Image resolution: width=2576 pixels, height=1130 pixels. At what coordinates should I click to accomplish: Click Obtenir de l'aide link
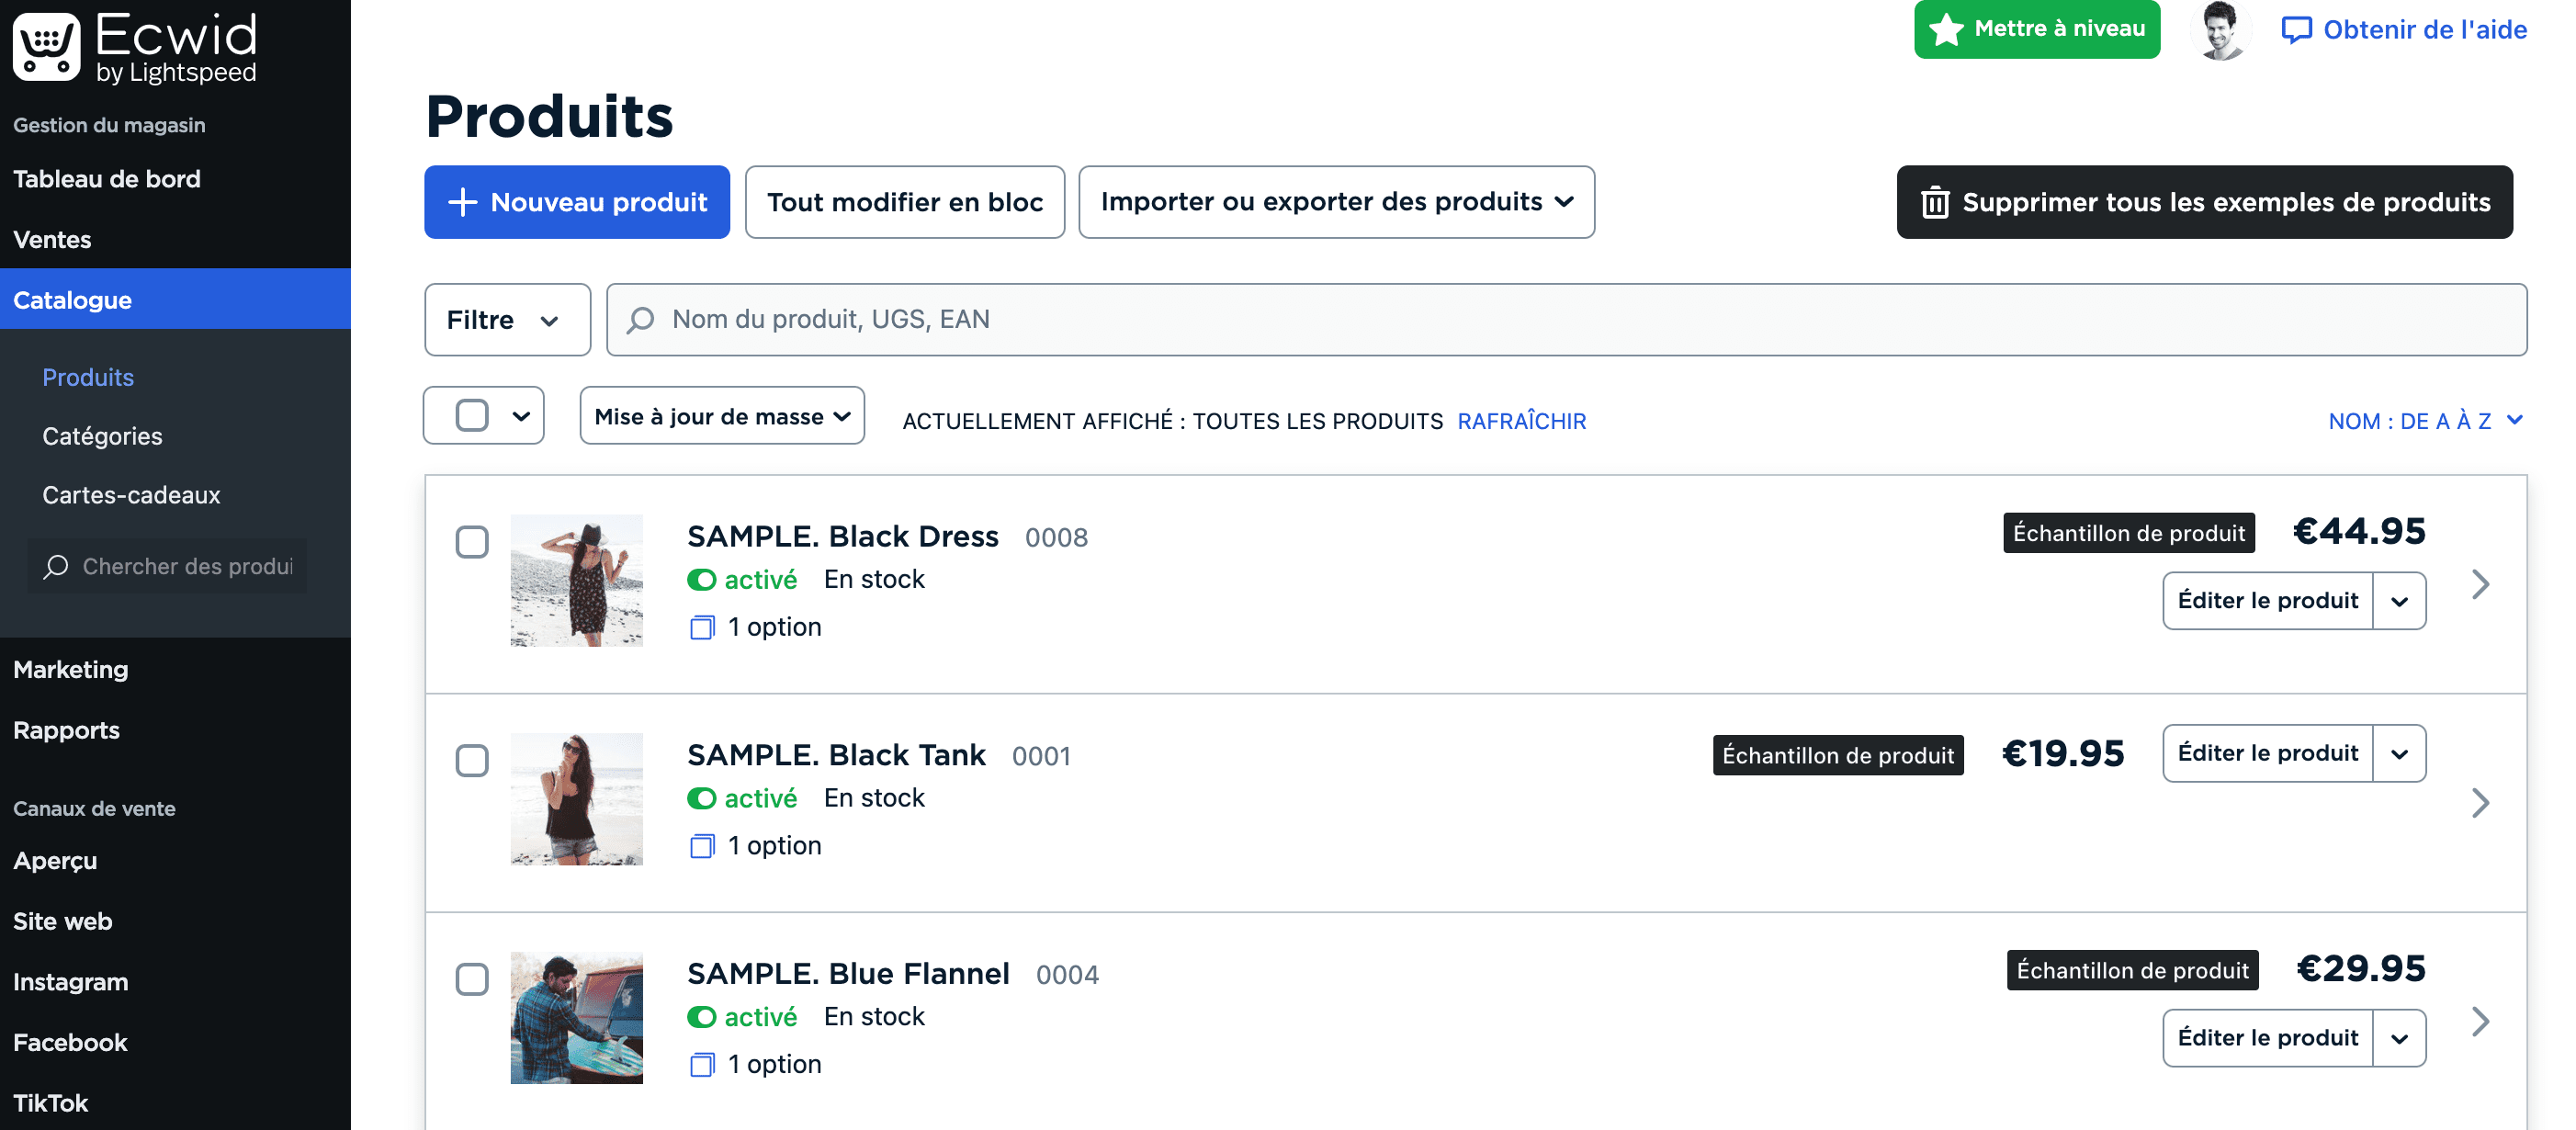(2404, 30)
